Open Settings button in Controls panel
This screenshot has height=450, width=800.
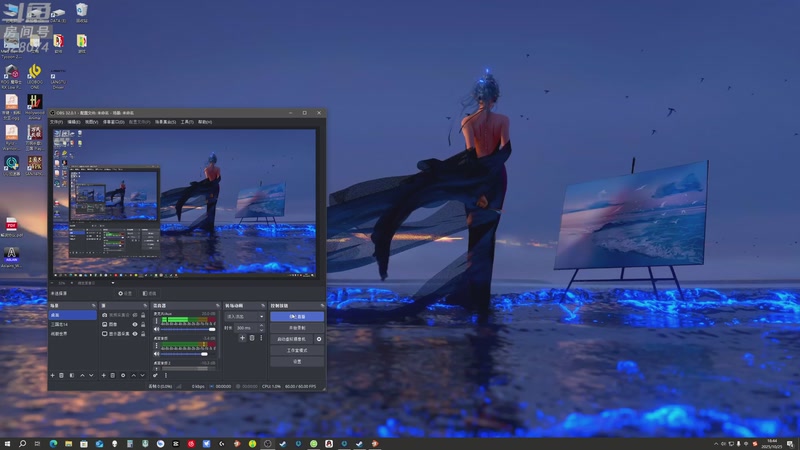[297, 362]
